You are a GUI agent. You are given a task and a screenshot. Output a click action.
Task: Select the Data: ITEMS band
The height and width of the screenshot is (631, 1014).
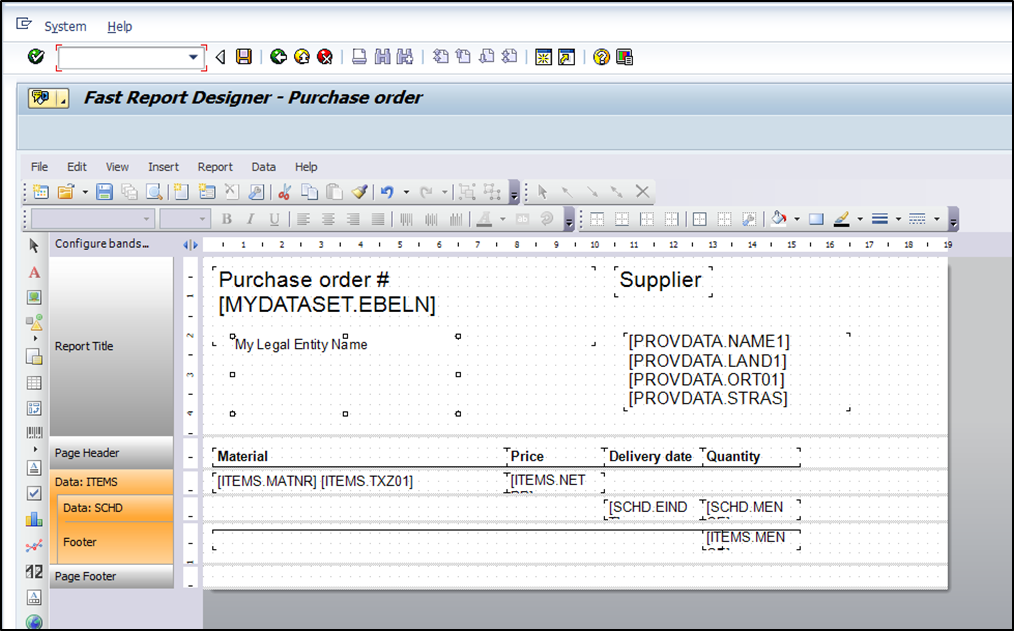point(111,482)
